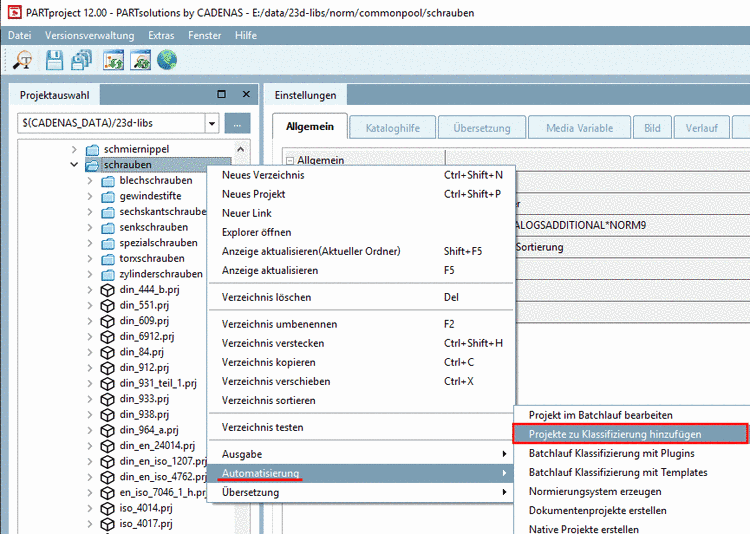750x534 pixels.
Task: Open the Hilfe menu
Action: [246, 35]
